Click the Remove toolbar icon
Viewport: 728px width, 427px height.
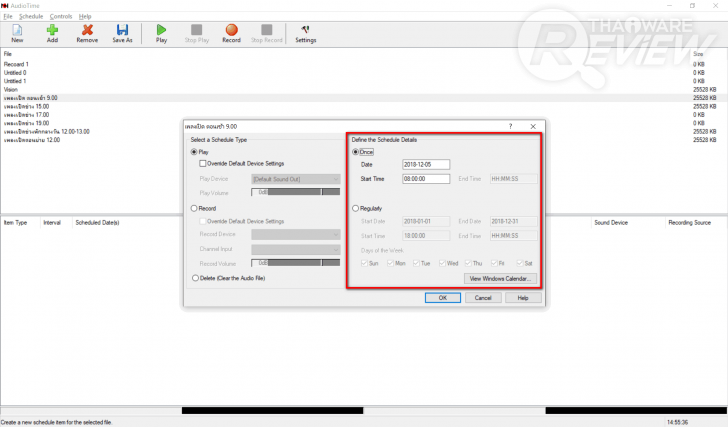click(x=87, y=33)
